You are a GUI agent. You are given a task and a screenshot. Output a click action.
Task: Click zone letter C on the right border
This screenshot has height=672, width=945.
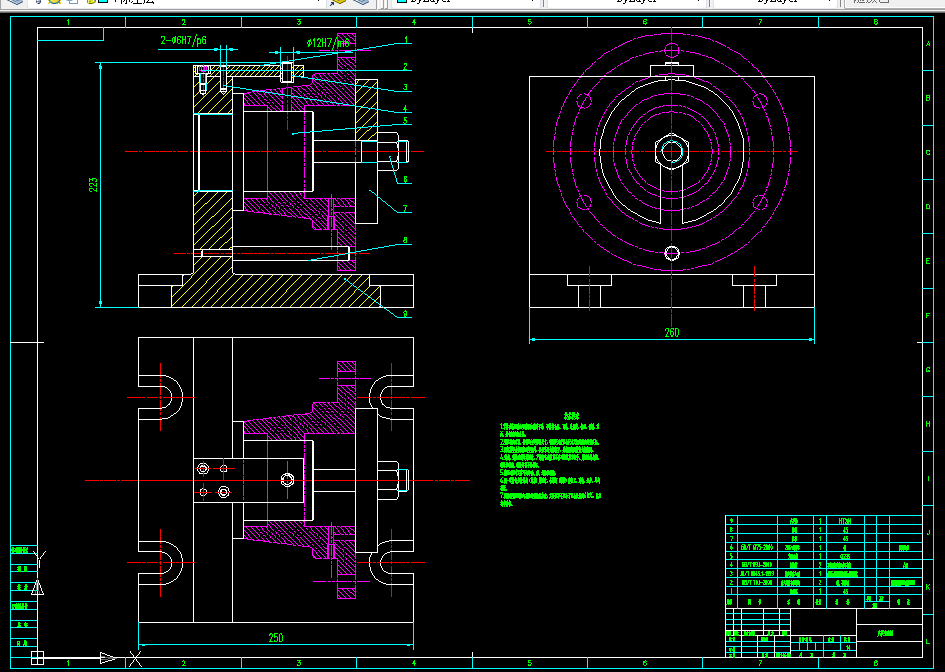[x=928, y=152]
